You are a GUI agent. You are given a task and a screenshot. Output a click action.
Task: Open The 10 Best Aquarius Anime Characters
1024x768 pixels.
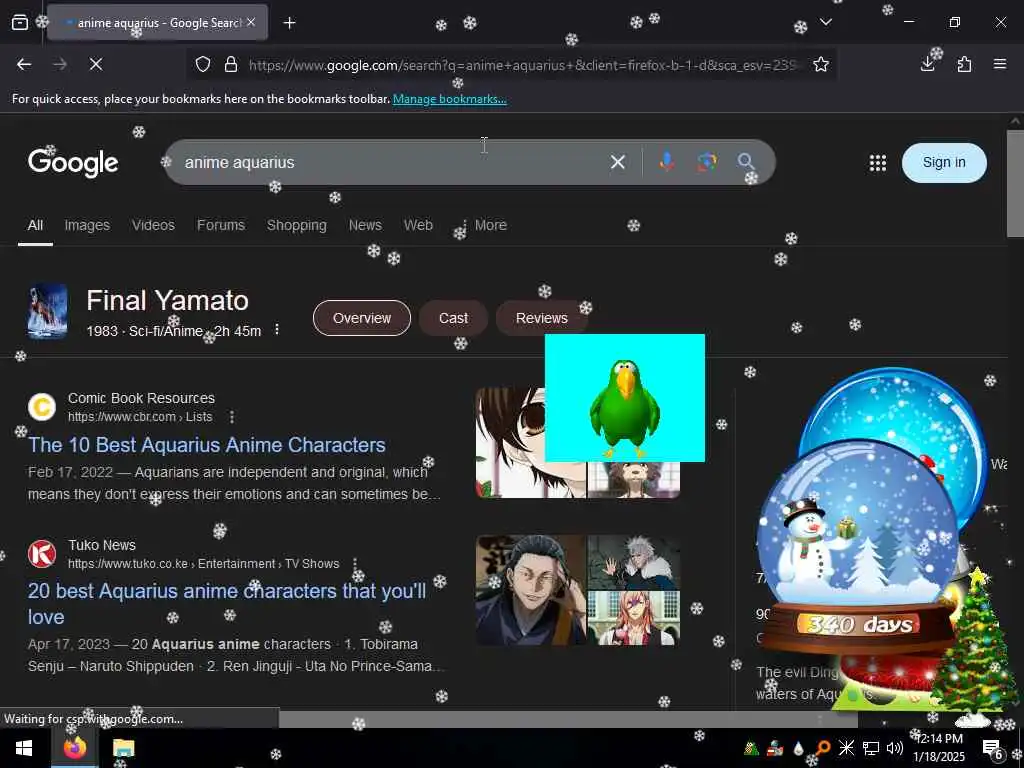[206, 445]
